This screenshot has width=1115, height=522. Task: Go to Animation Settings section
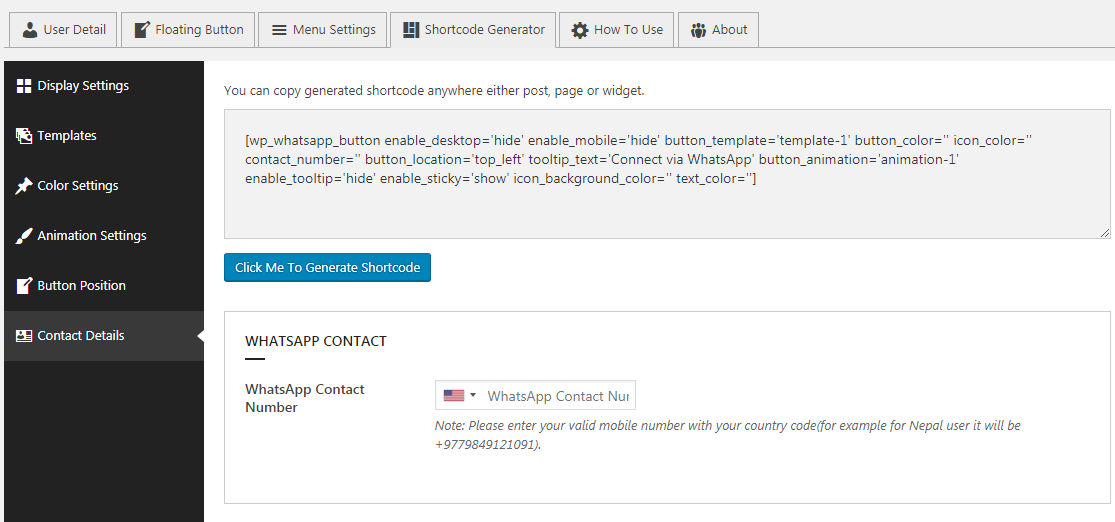point(104,235)
